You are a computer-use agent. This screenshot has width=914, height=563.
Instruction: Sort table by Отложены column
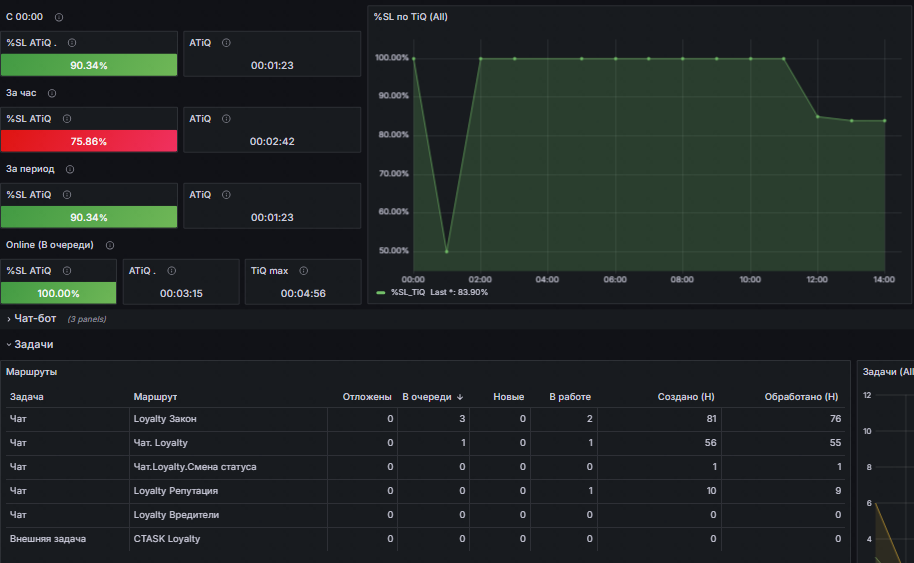[x=367, y=397]
